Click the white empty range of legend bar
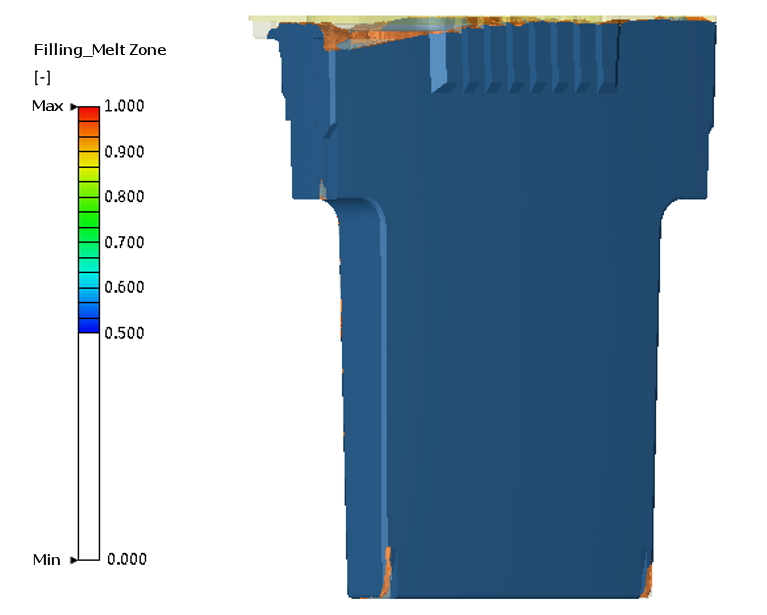Viewport: 767px width, 615px height. point(89,445)
